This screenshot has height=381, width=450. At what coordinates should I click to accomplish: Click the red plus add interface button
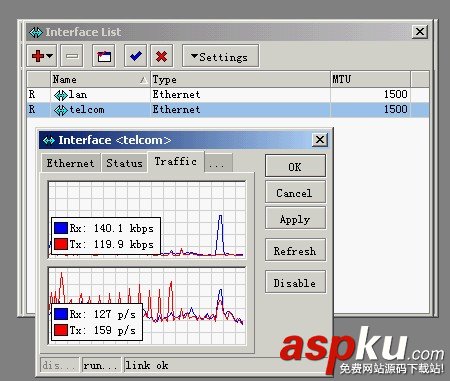tap(42, 56)
